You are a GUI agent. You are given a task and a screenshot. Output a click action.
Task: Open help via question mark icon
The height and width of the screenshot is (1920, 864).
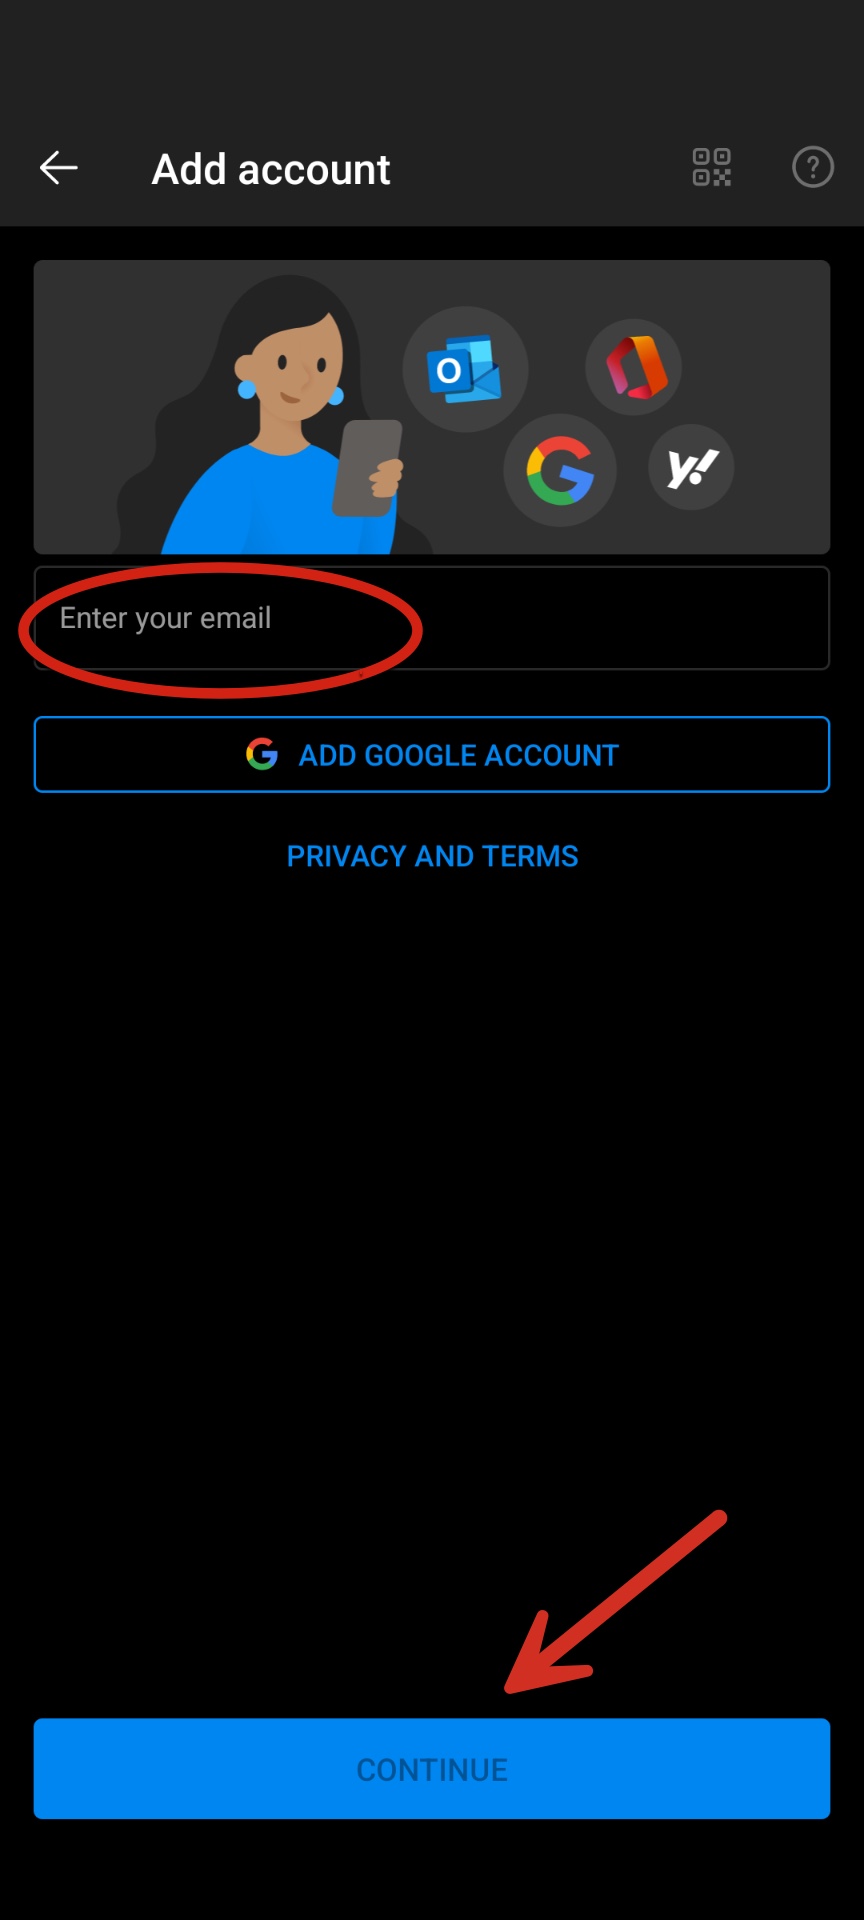click(x=813, y=167)
